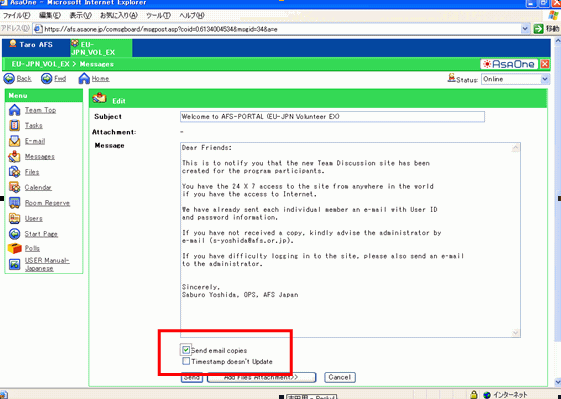Screen dimensions: 561x399
Task: Open the 編集(E) menu
Action: (x=50, y=15)
